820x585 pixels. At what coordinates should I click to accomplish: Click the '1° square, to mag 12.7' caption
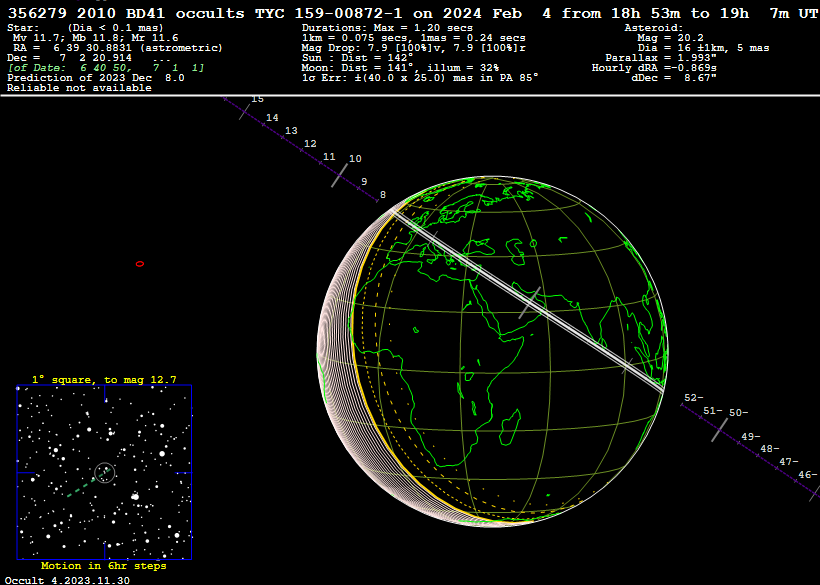104,380
